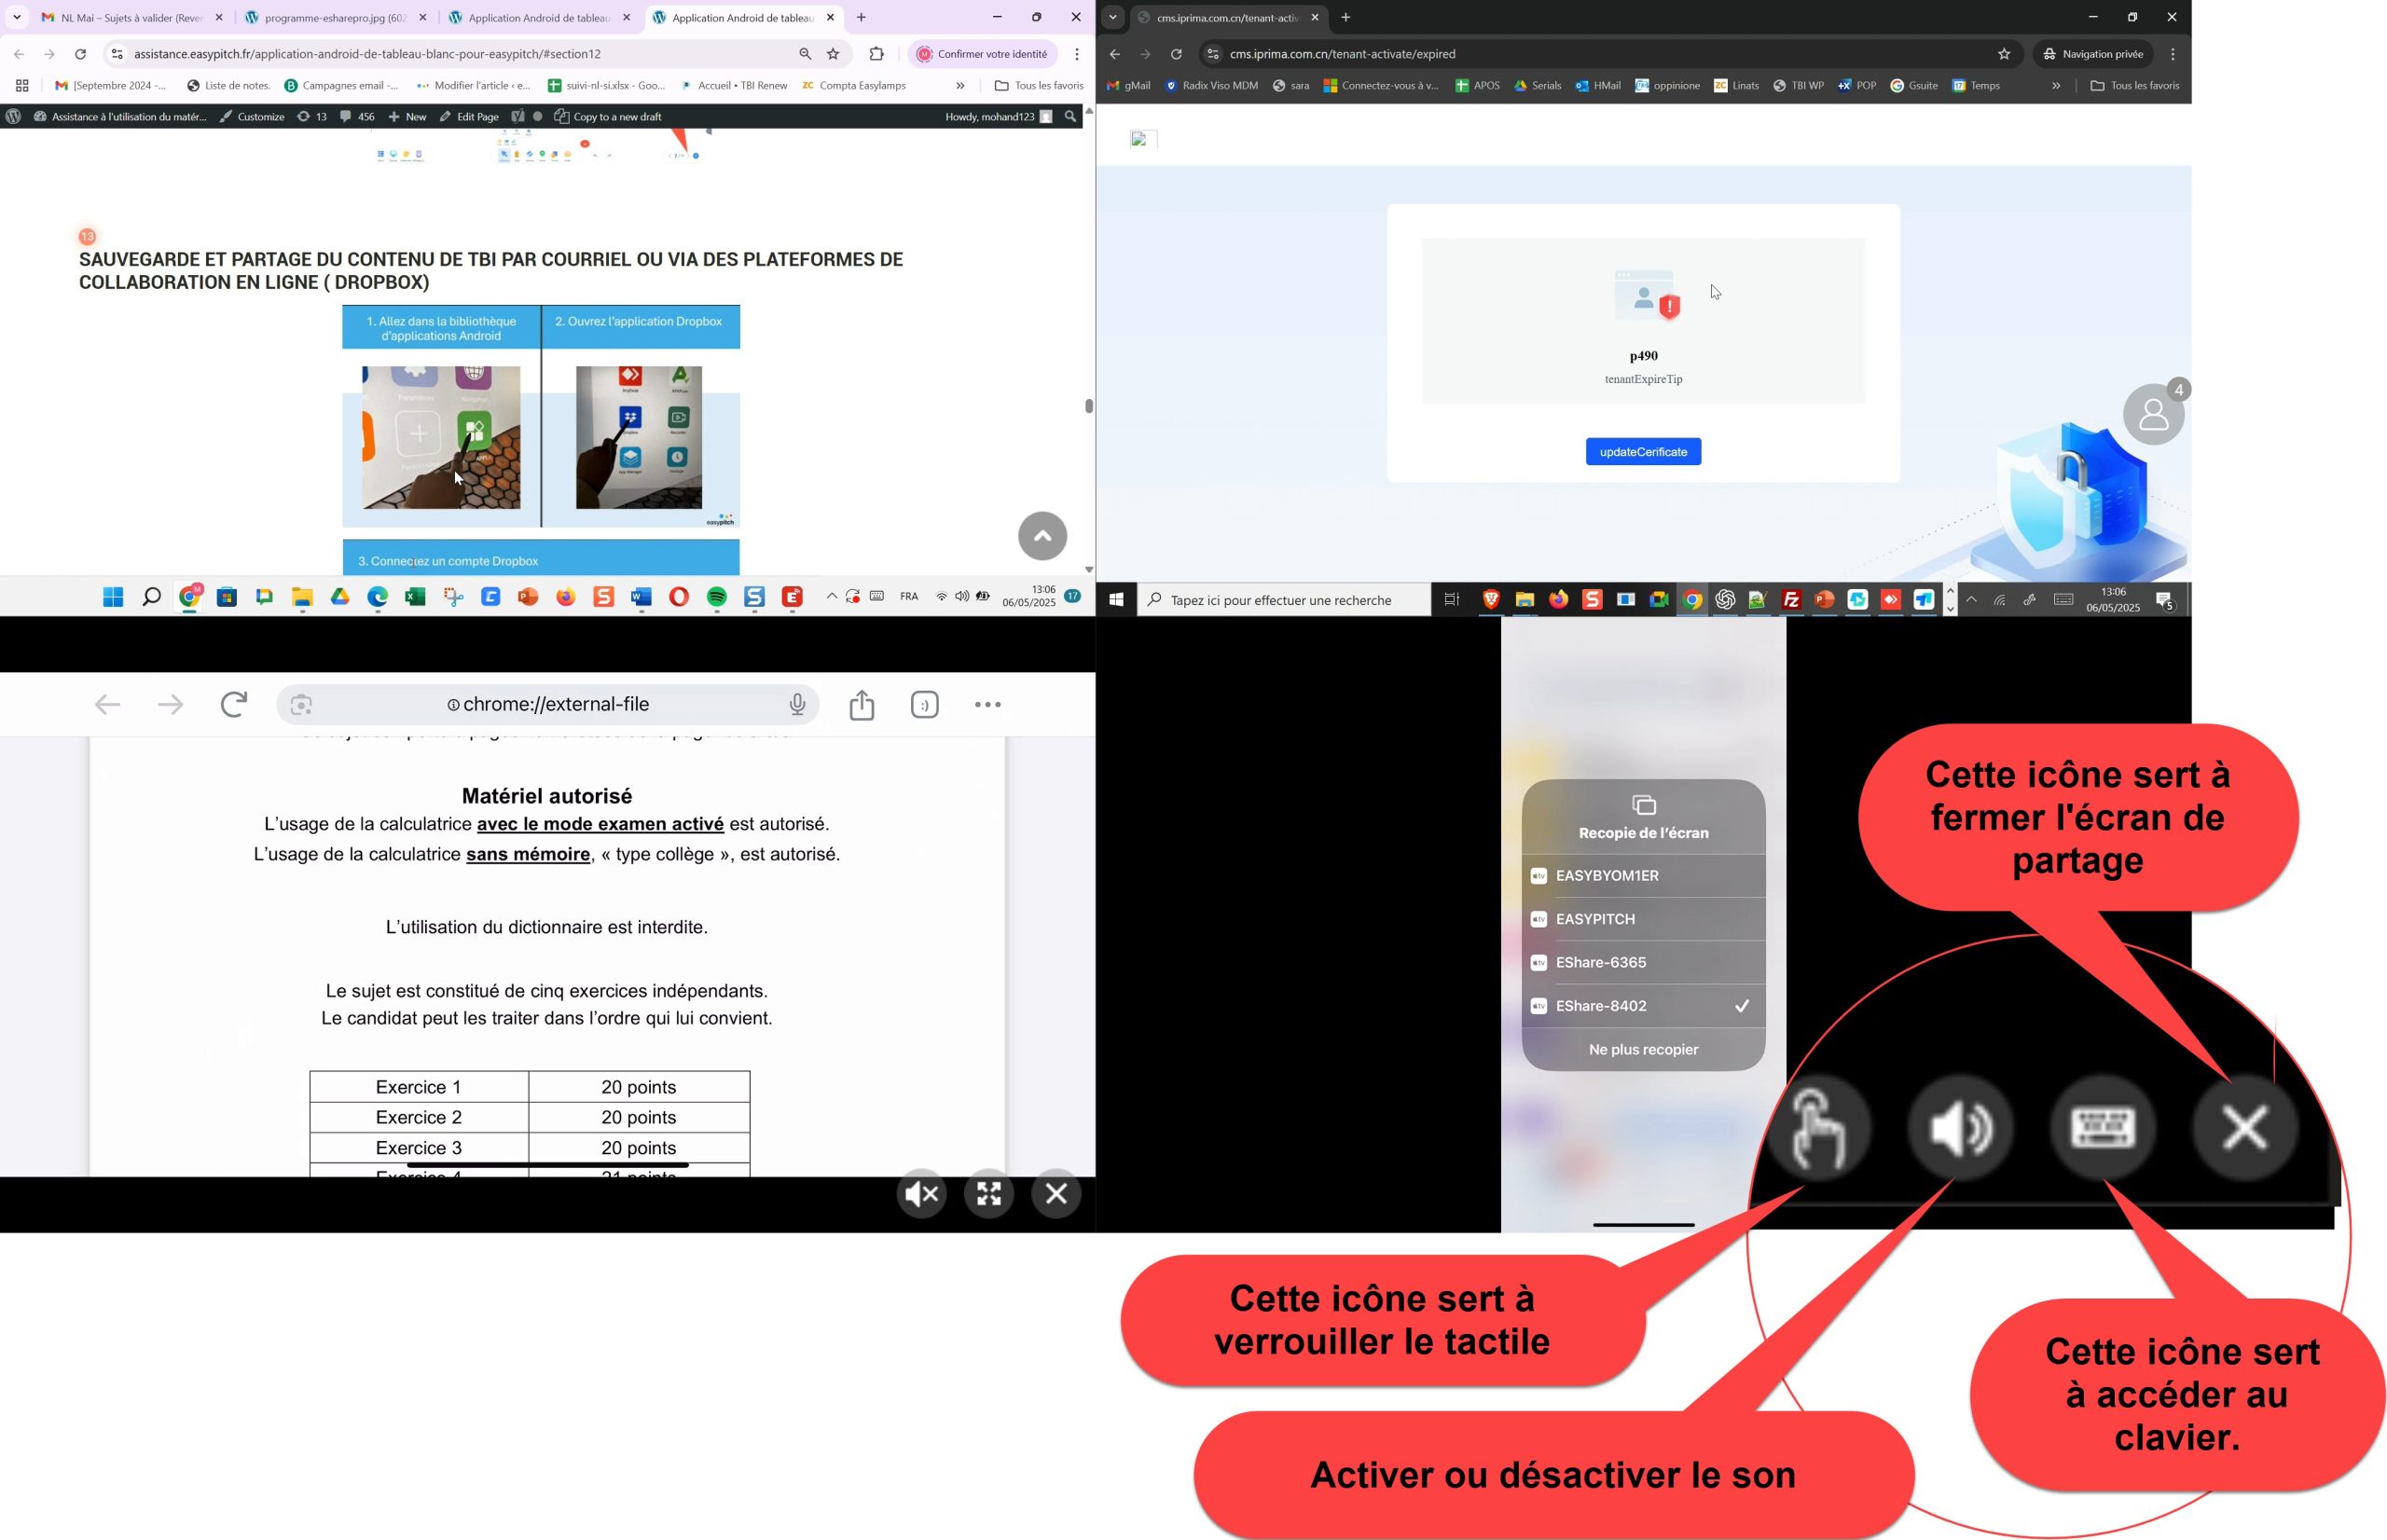Select EASYBYOM1ER in the screen mirroring list

(x=1643, y=876)
